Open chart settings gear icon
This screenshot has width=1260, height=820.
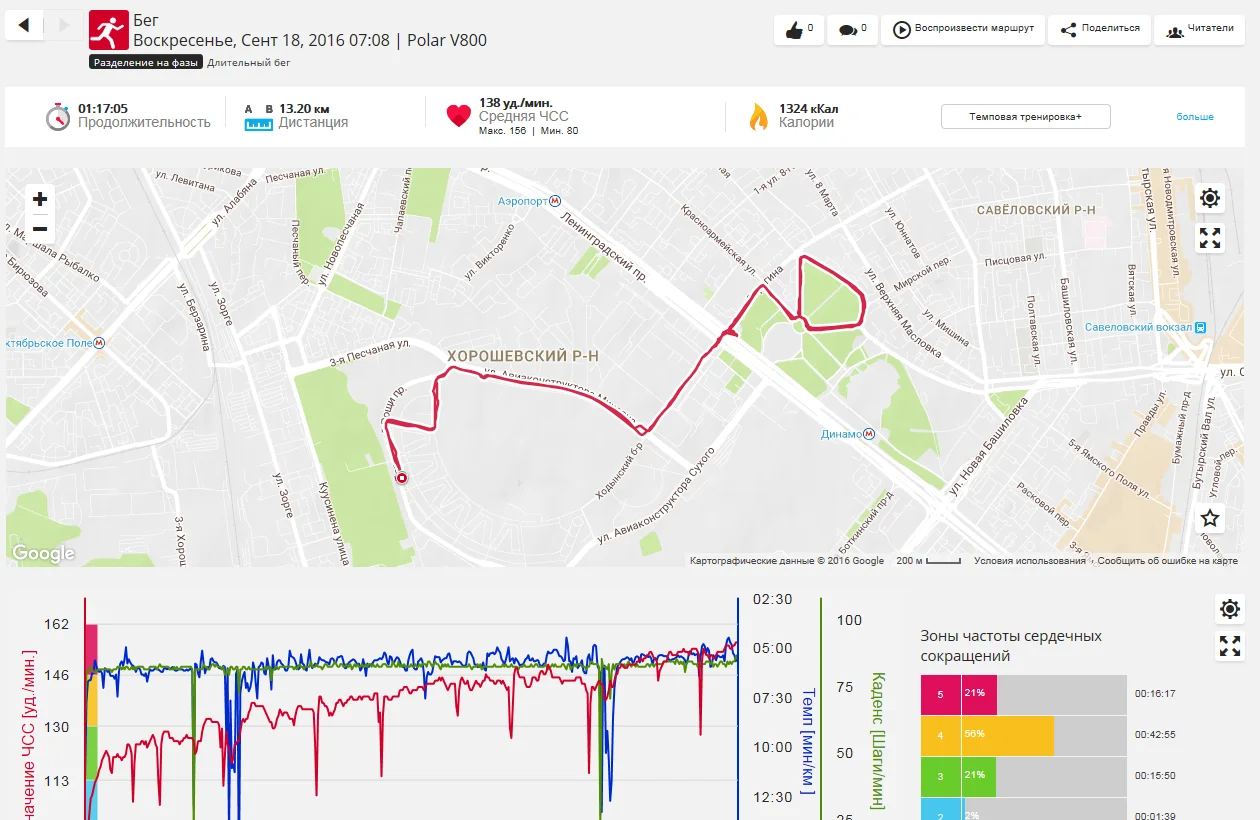pyautogui.click(x=1230, y=609)
